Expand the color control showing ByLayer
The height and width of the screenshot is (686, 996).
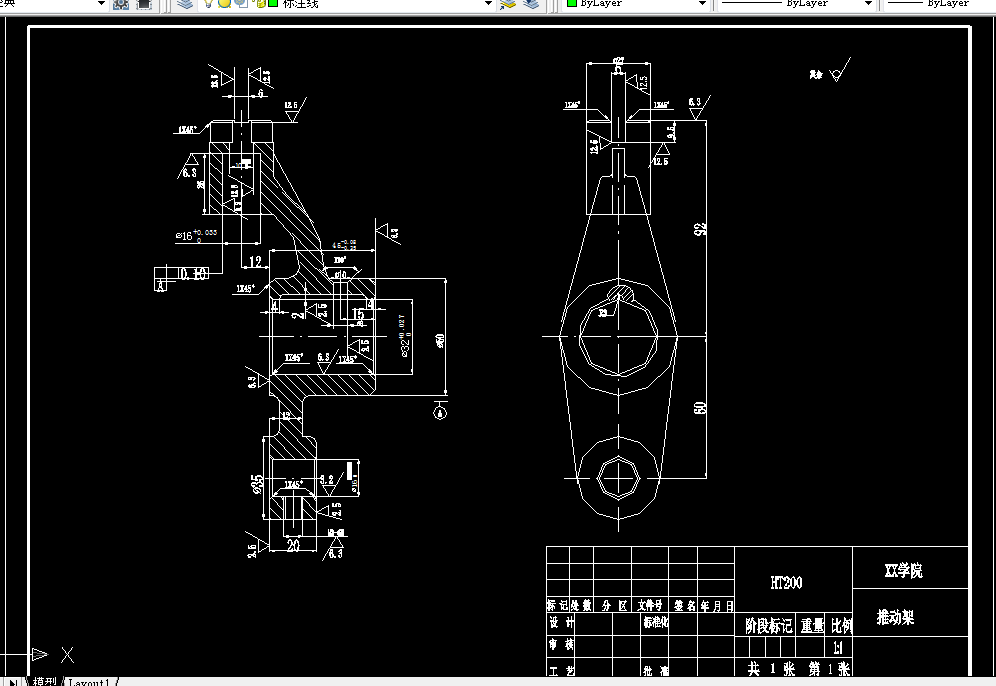point(703,5)
